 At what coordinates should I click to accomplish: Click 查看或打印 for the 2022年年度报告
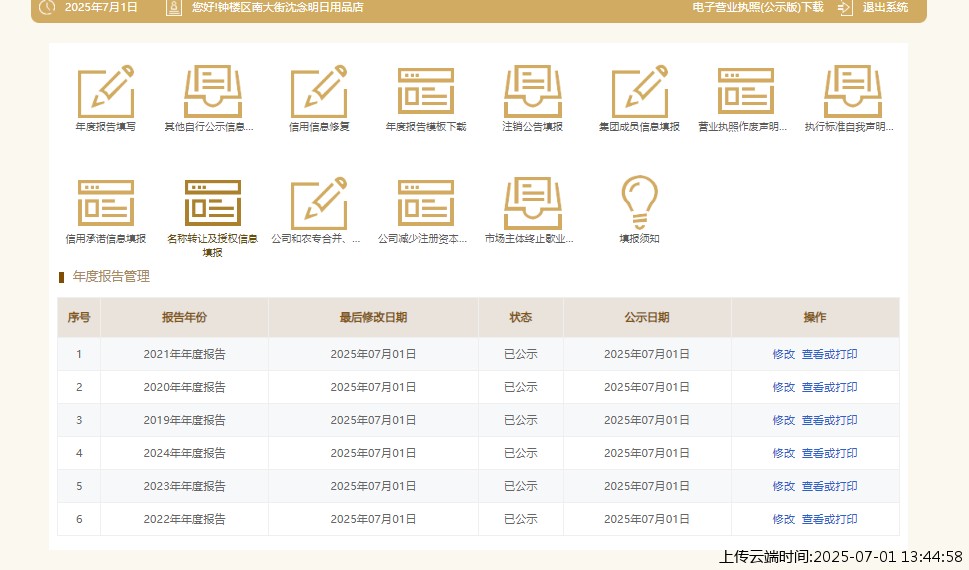pos(829,519)
